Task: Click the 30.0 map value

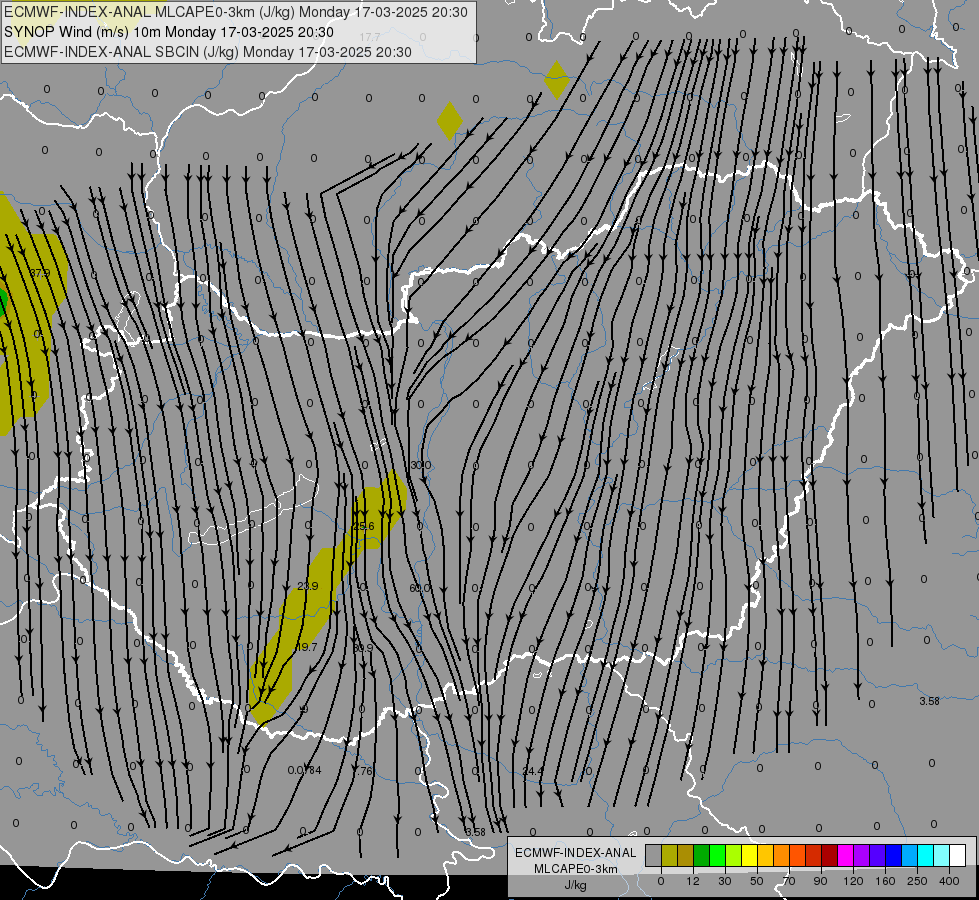Action: coord(420,465)
